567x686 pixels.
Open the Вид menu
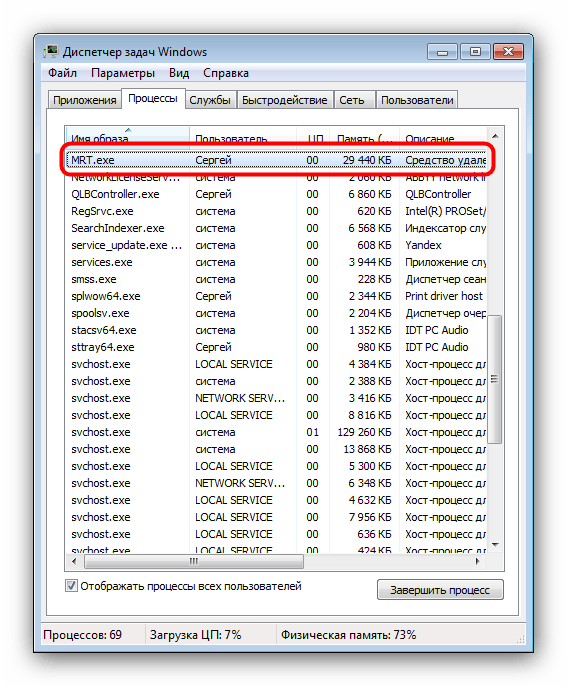(179, 73)
